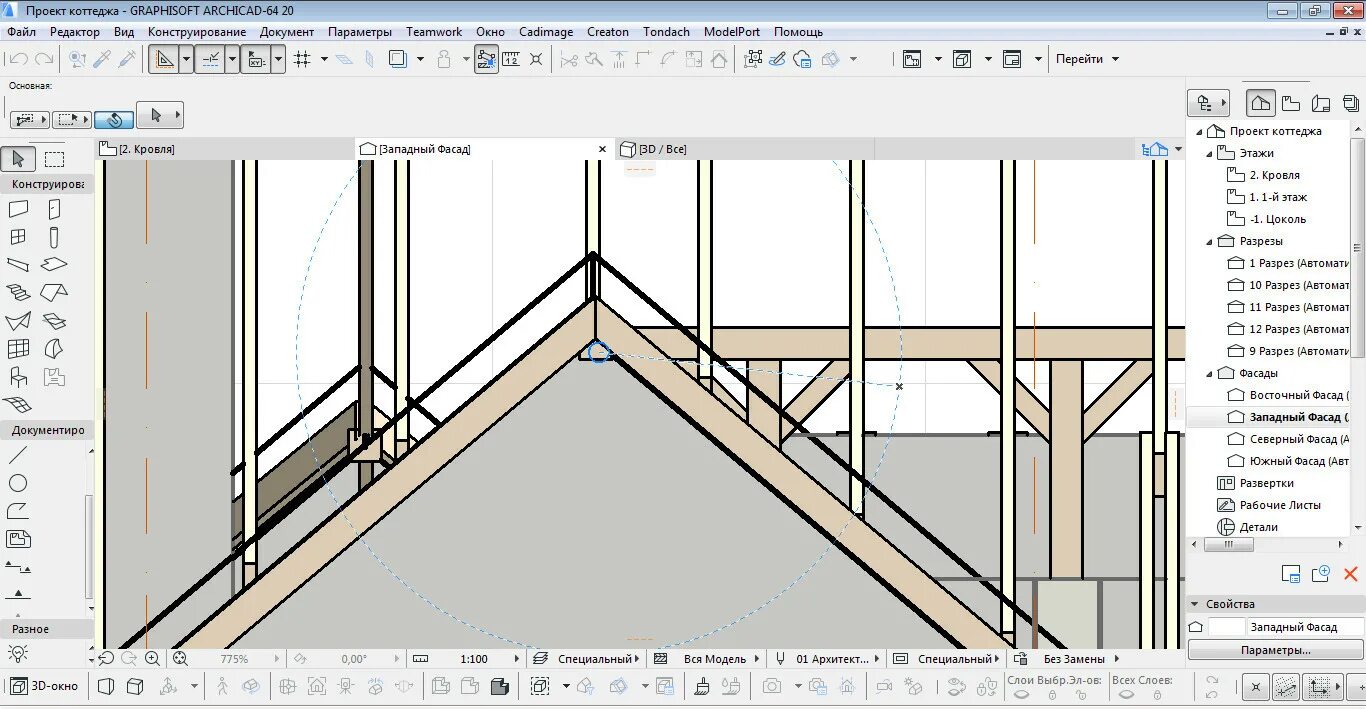
Task: Click the zoom-in magnifier in status bar
Action: [152, 658]
